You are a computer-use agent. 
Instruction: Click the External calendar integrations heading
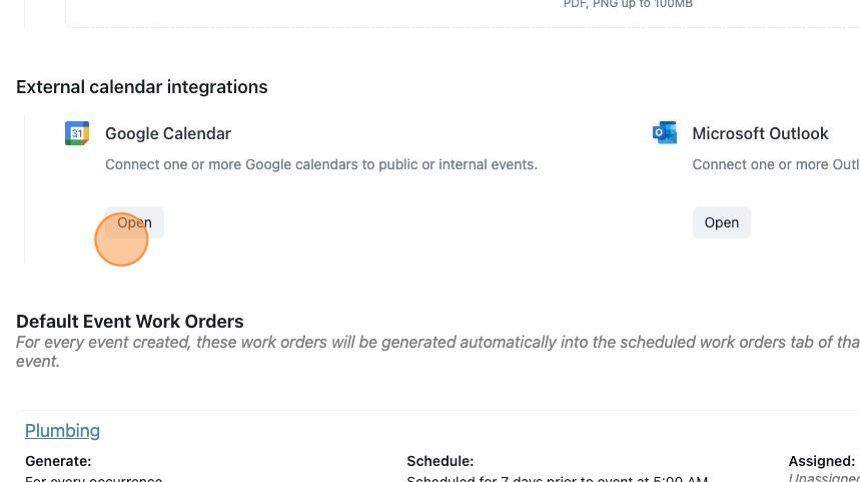click(142, 87)
